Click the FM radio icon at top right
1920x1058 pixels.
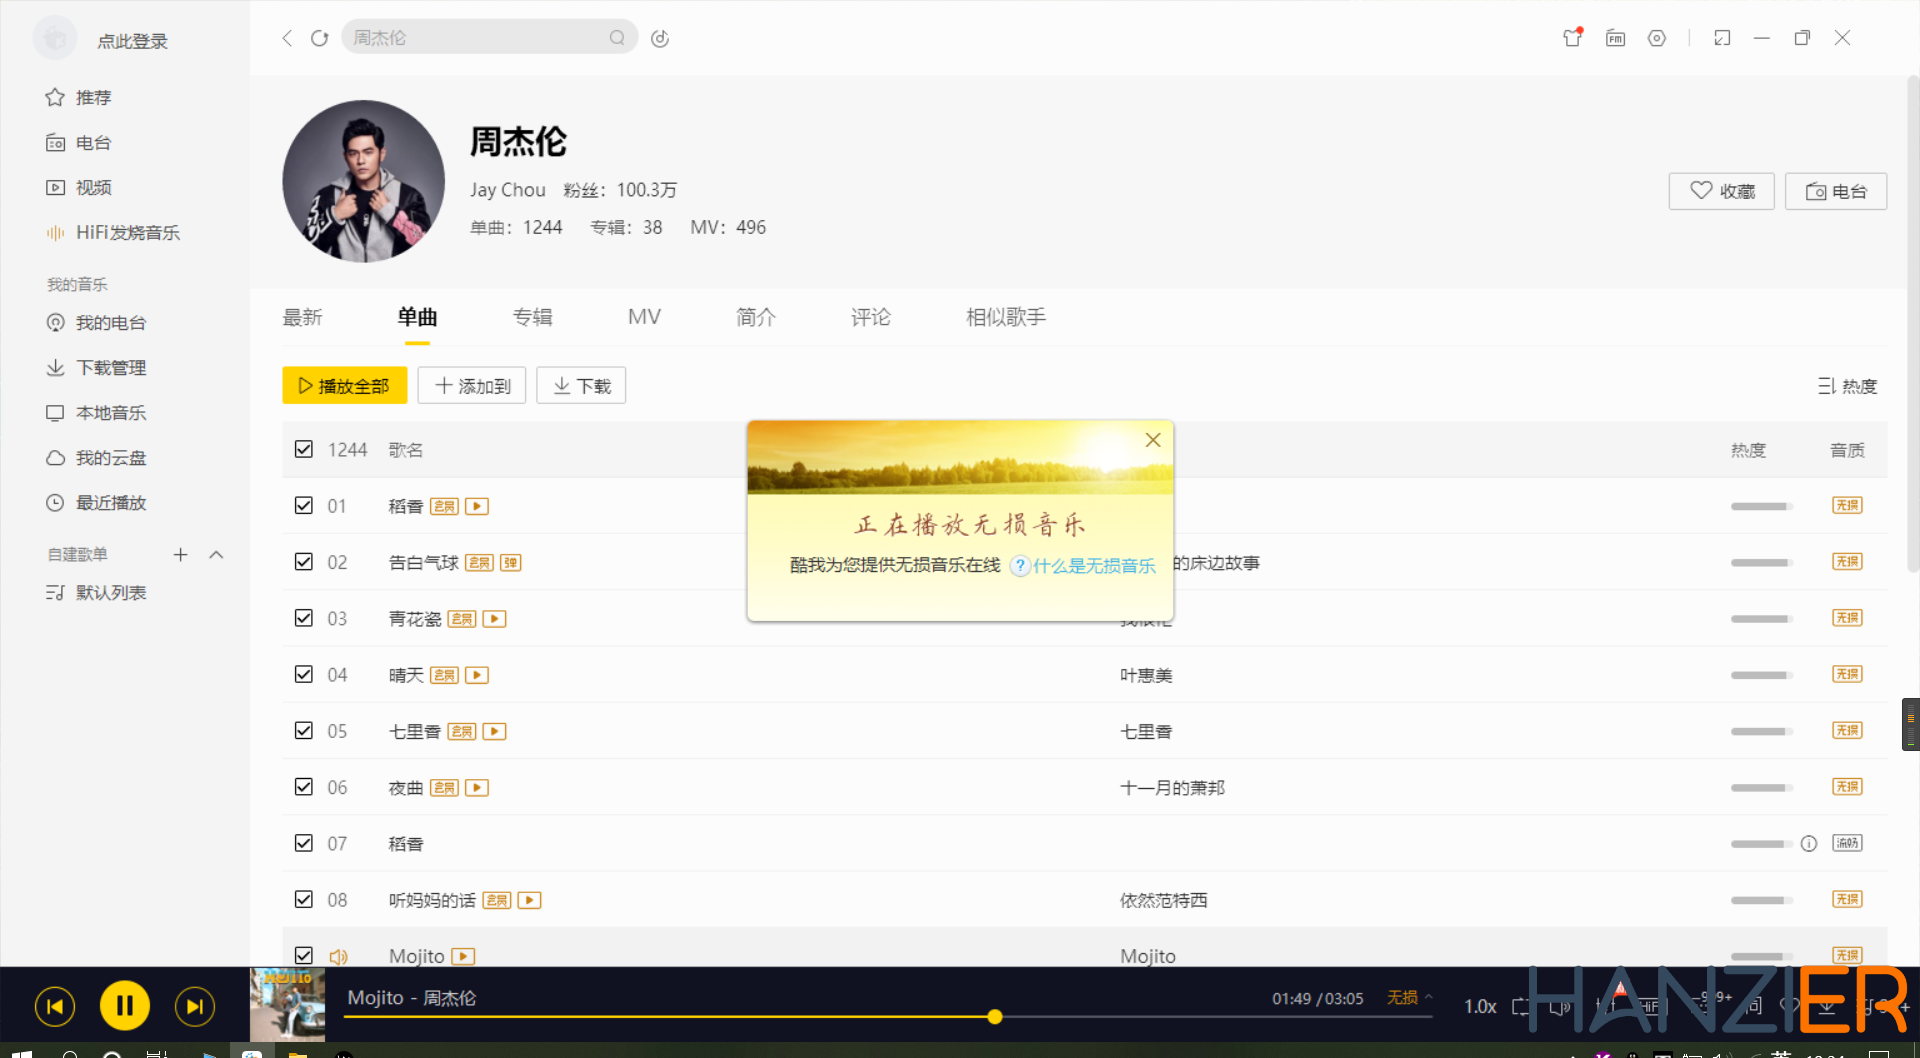click(1615, 38)
